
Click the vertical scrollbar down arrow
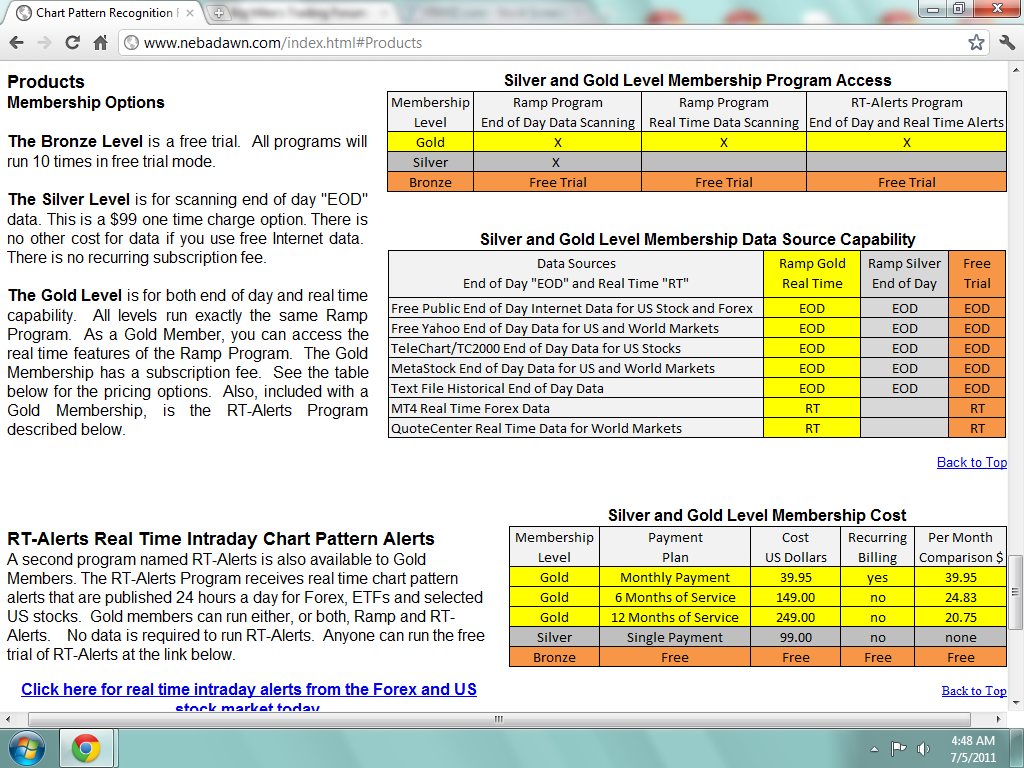[x=1016, y=703]
